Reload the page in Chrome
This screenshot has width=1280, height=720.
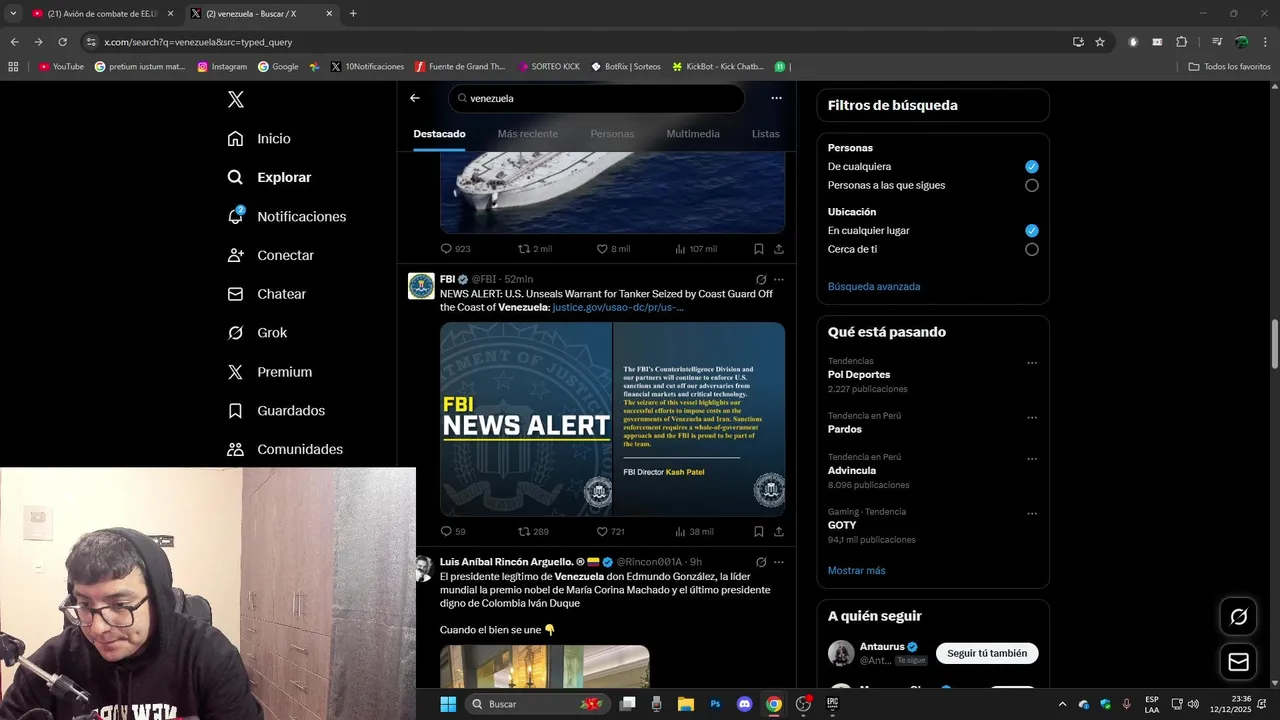click(x=62, y=42)
